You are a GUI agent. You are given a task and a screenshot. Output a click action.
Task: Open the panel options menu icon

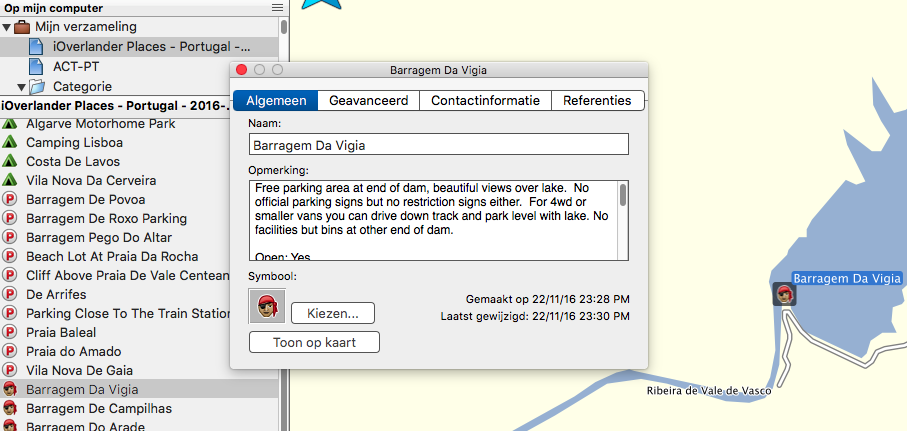[277, 8]
